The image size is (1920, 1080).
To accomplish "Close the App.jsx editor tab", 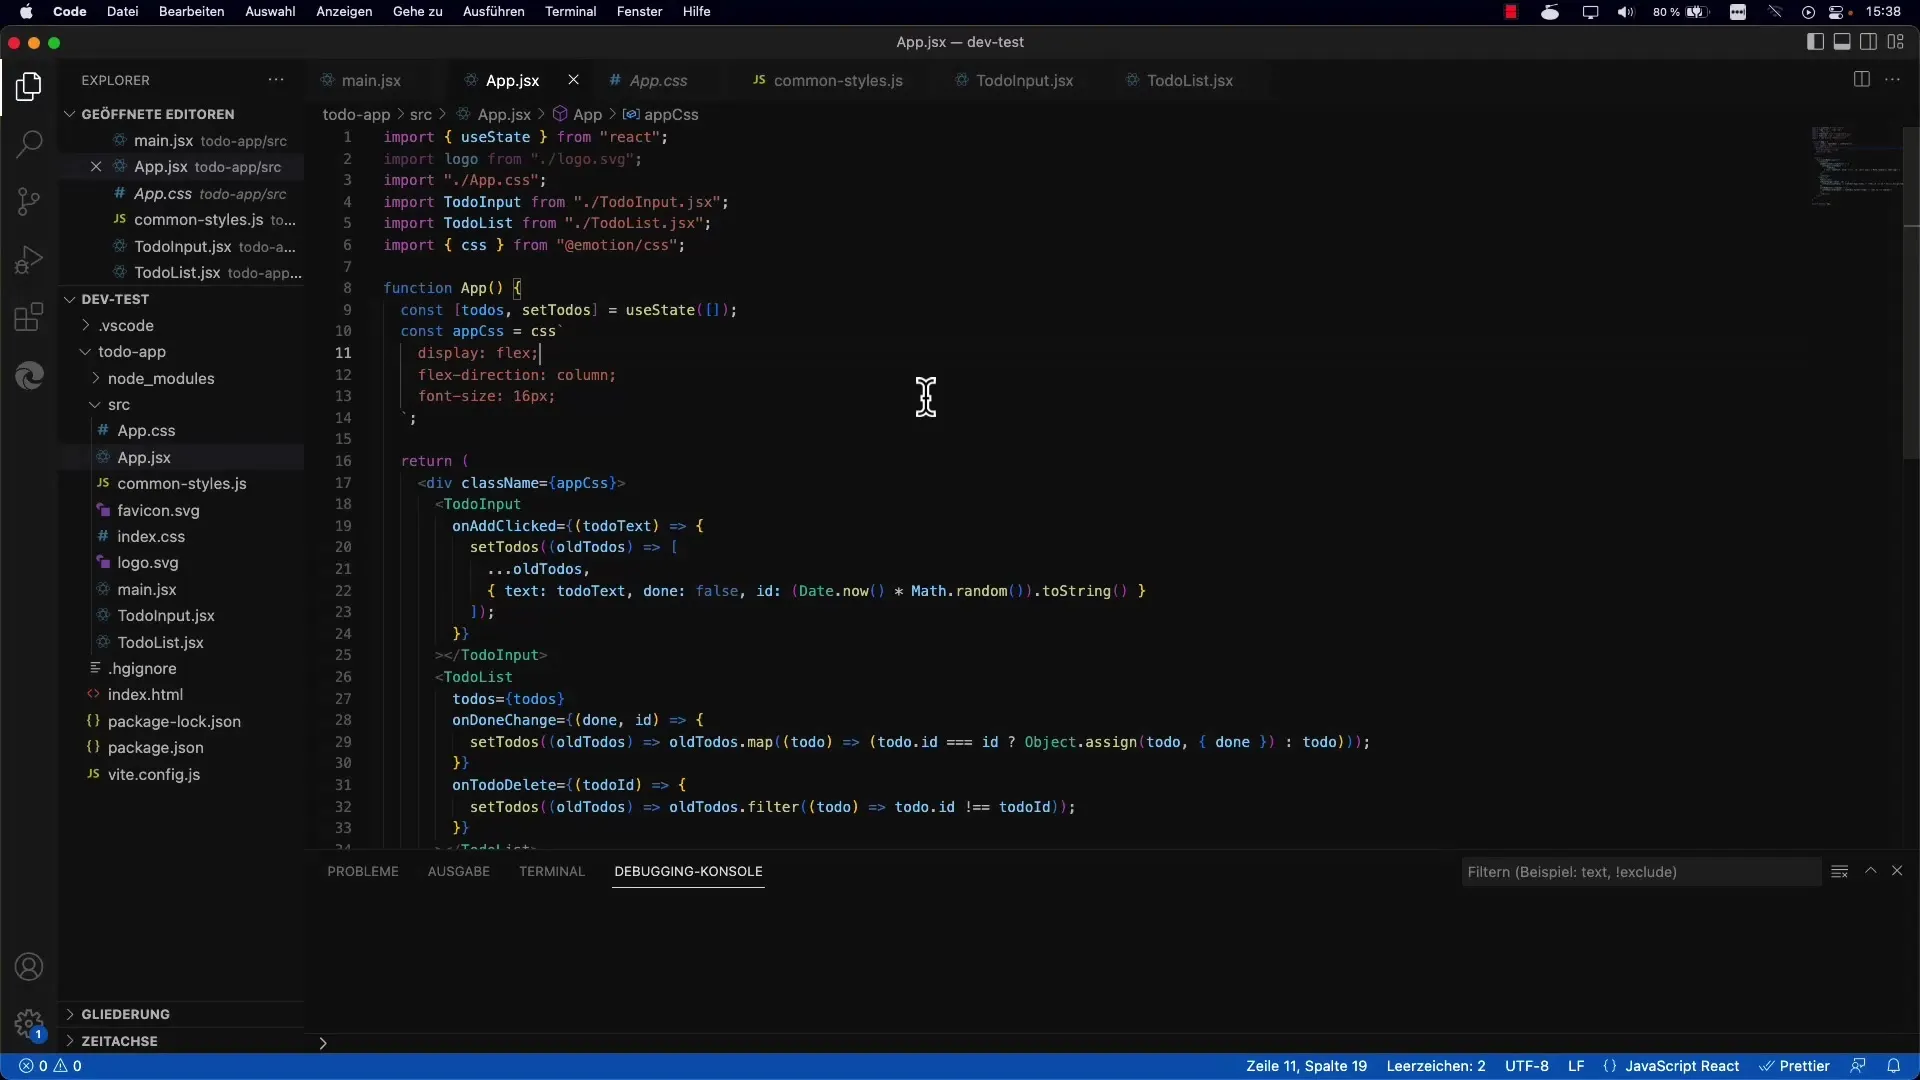I will pos(573,80).
